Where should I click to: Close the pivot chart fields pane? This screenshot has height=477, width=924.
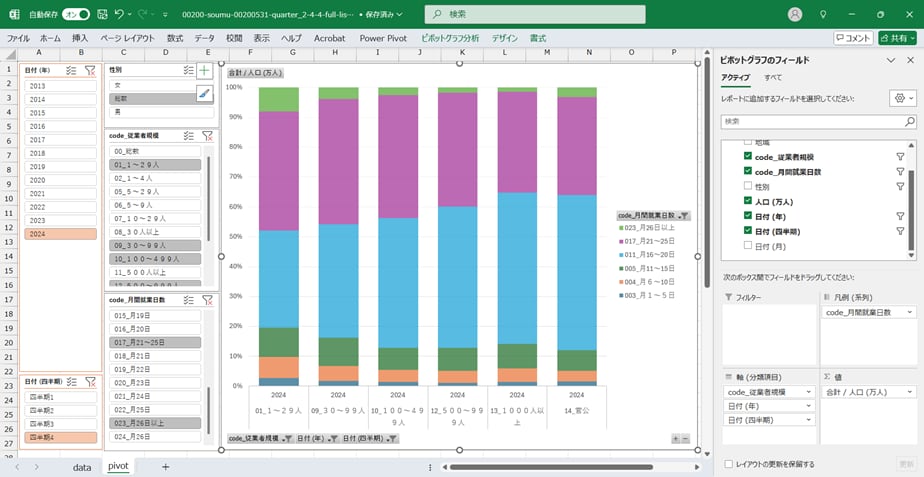point(909,60)
